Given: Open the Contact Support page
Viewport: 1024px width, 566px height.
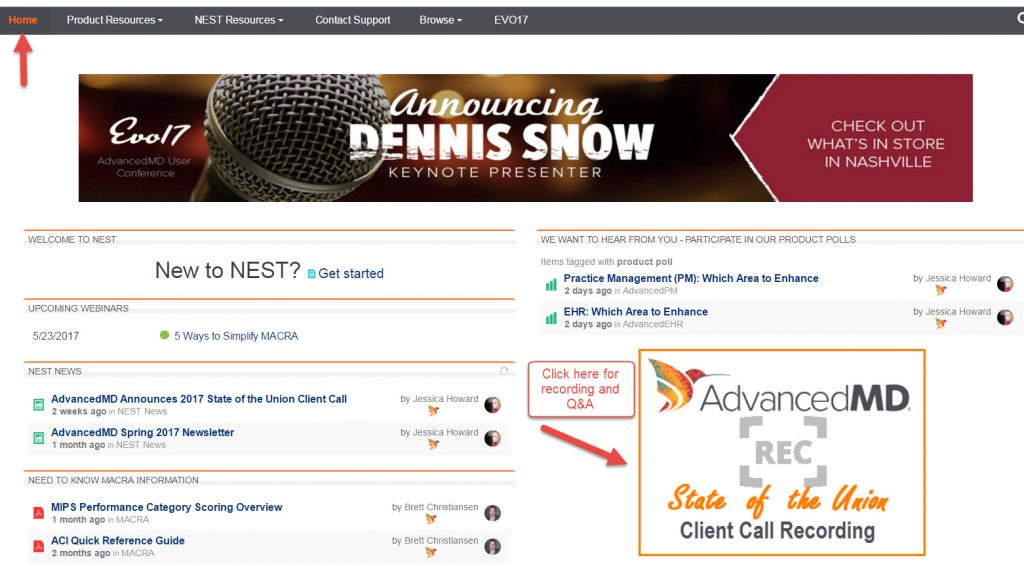Looking at the screenshot, I should (353, 20).
